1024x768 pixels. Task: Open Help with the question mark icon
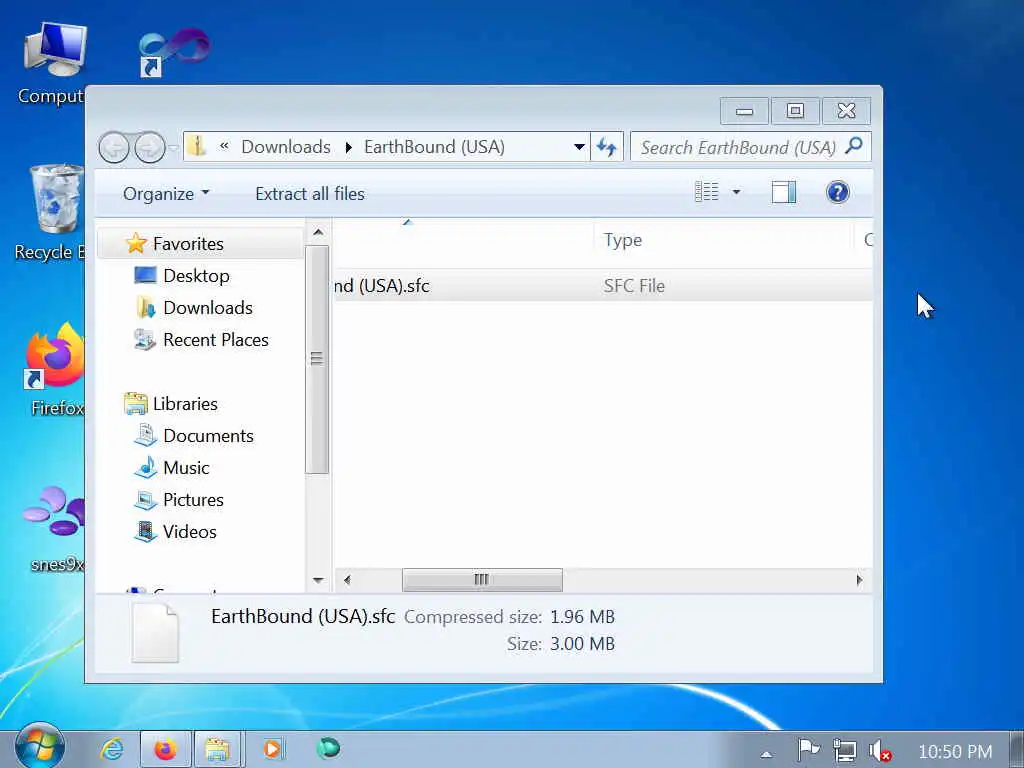(x=837, y=192)
